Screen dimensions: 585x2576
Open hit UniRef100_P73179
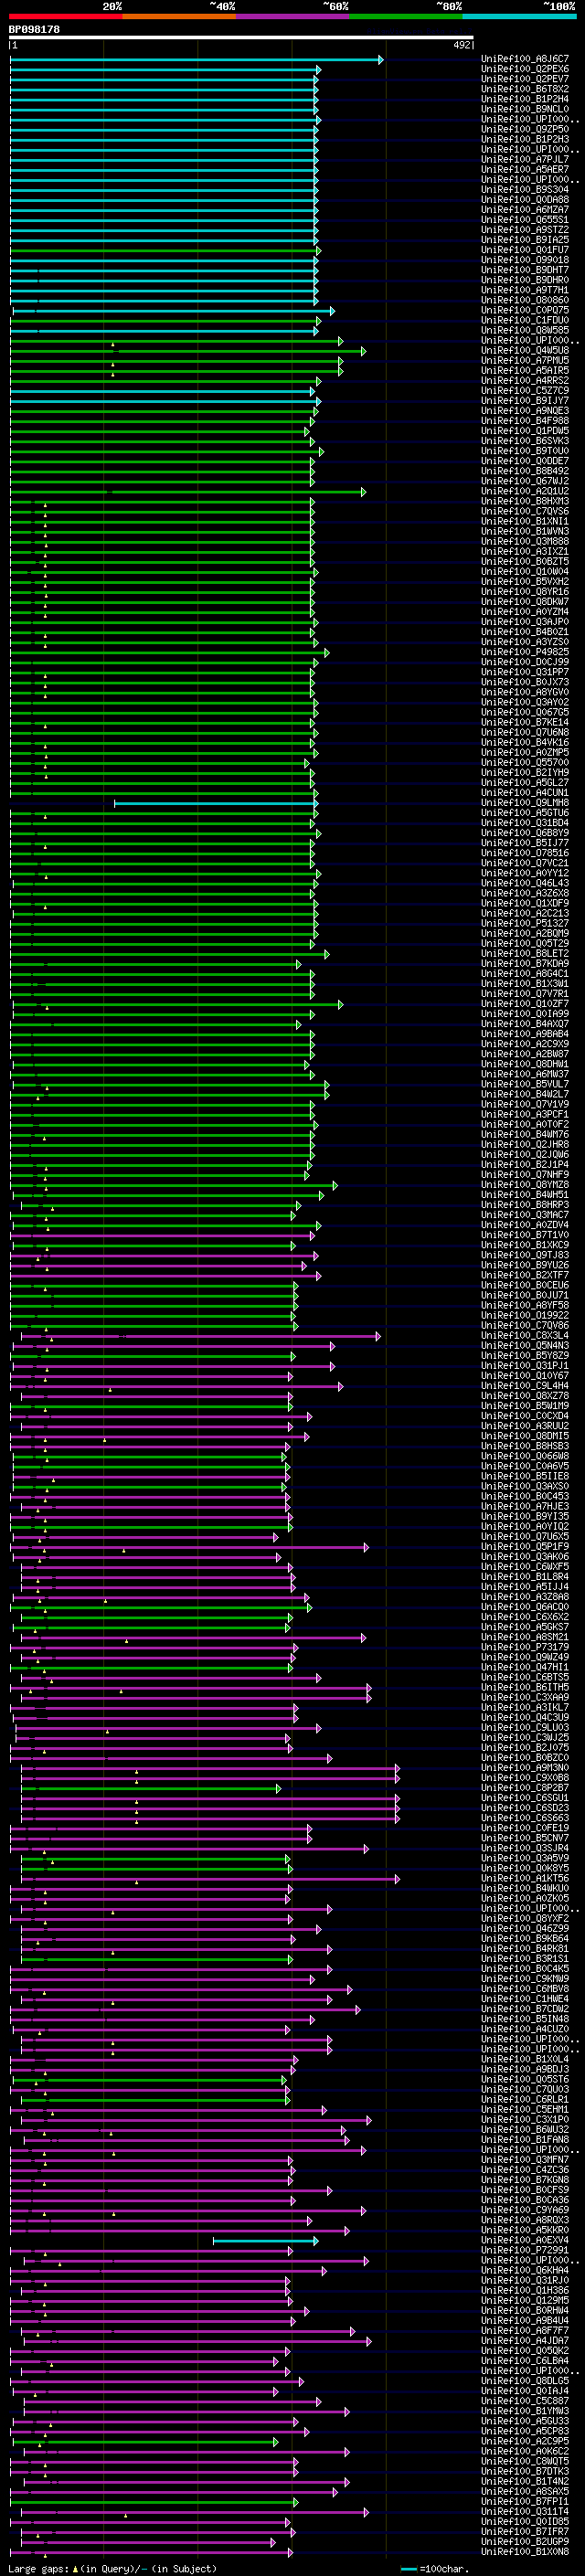coord(525,1647)
